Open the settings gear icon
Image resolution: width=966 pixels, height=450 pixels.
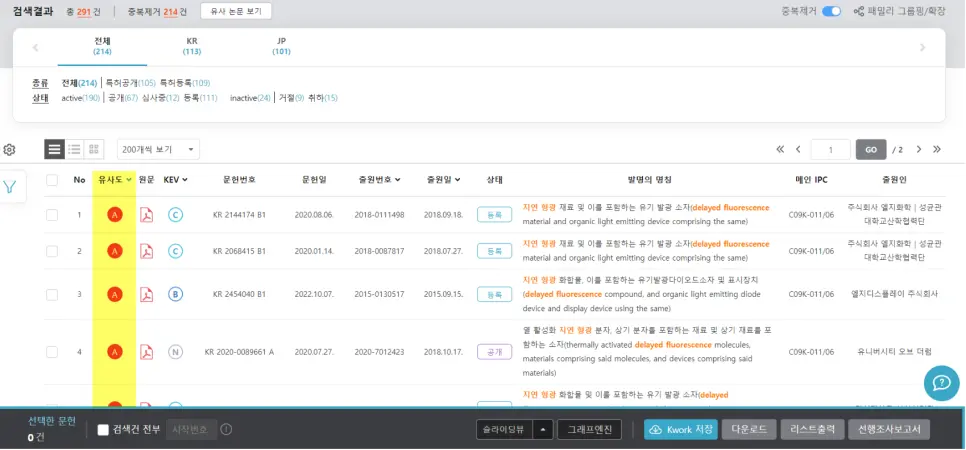(9, 150)
